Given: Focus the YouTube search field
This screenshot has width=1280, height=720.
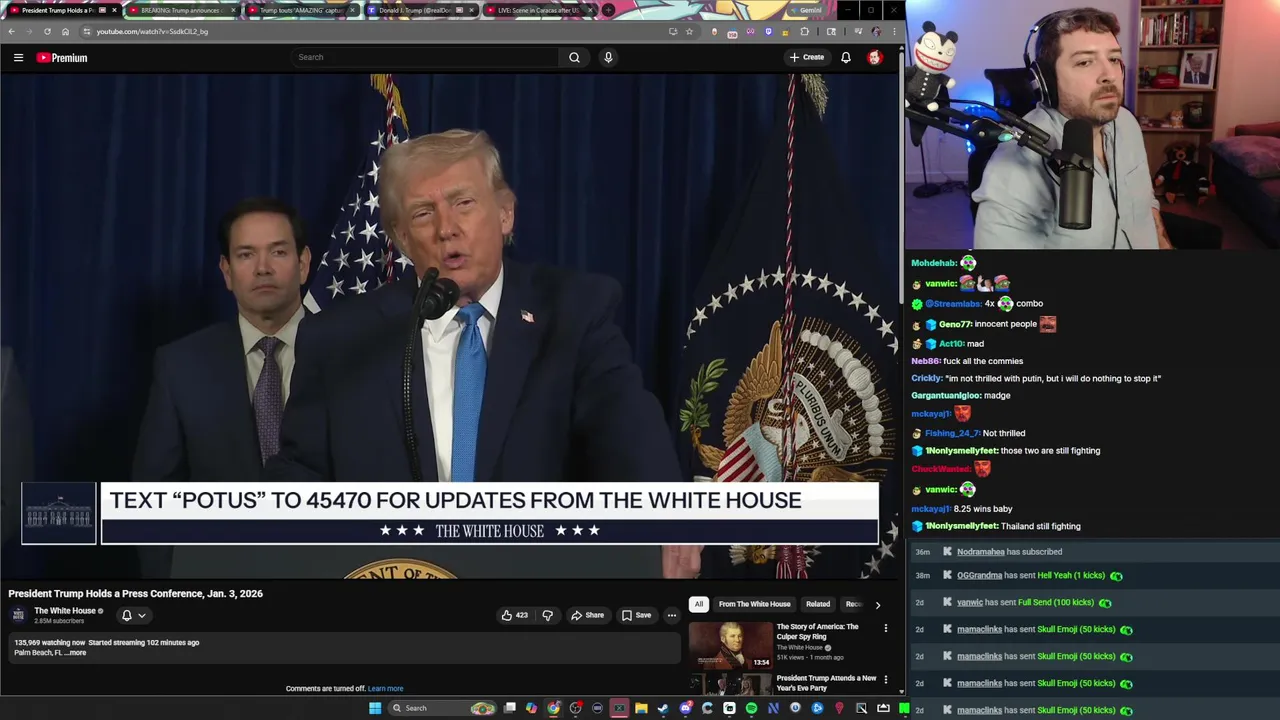Looking at the screenshot, I should (425, 57).
